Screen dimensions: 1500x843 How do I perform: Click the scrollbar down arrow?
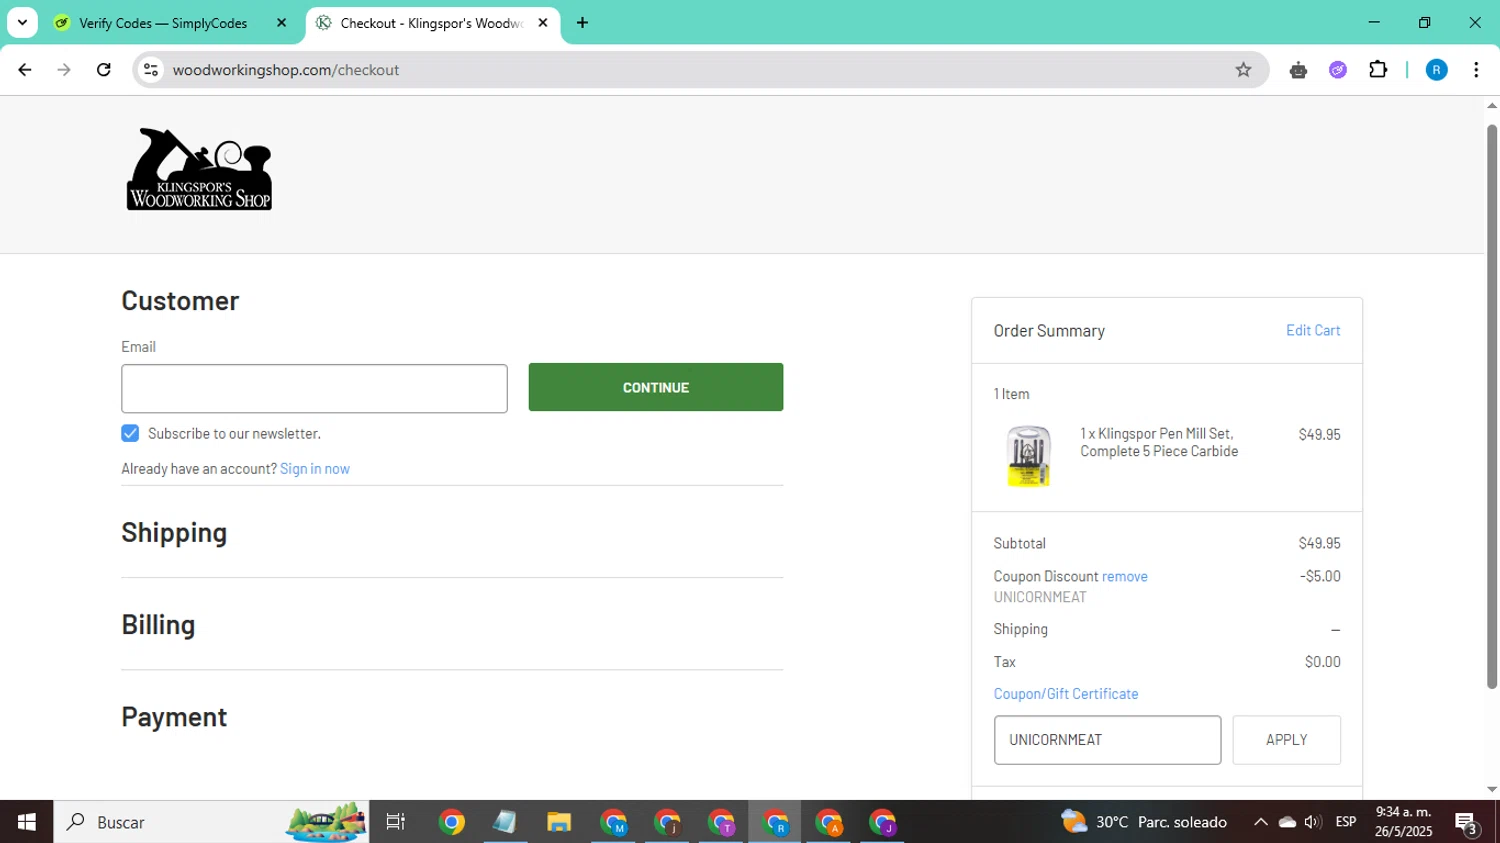point(1492,790)
